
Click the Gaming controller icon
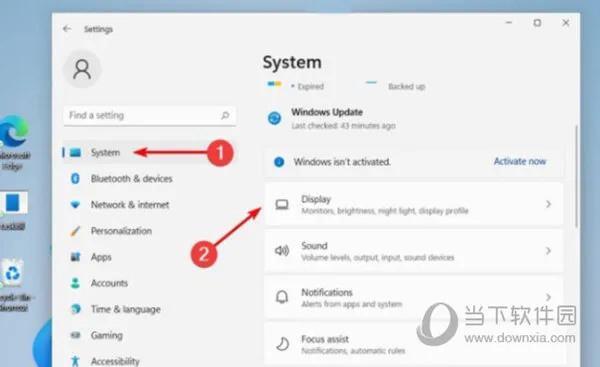tap(75, 335)
